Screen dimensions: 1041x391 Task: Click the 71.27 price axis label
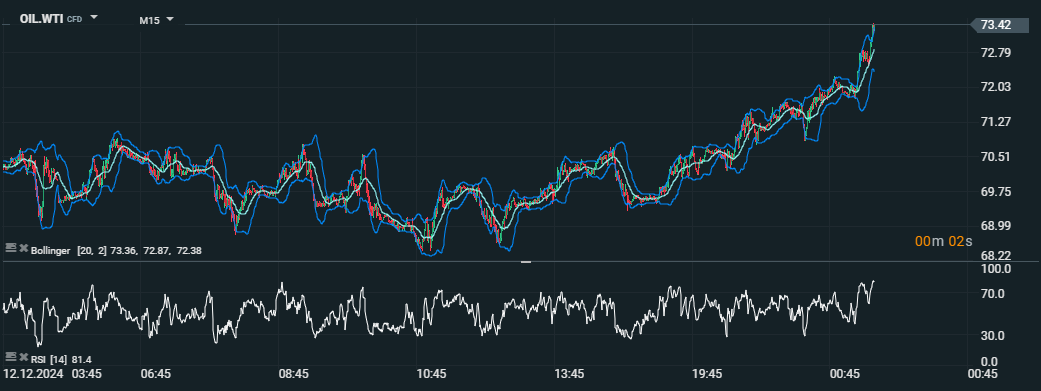[x=995, y=122]
